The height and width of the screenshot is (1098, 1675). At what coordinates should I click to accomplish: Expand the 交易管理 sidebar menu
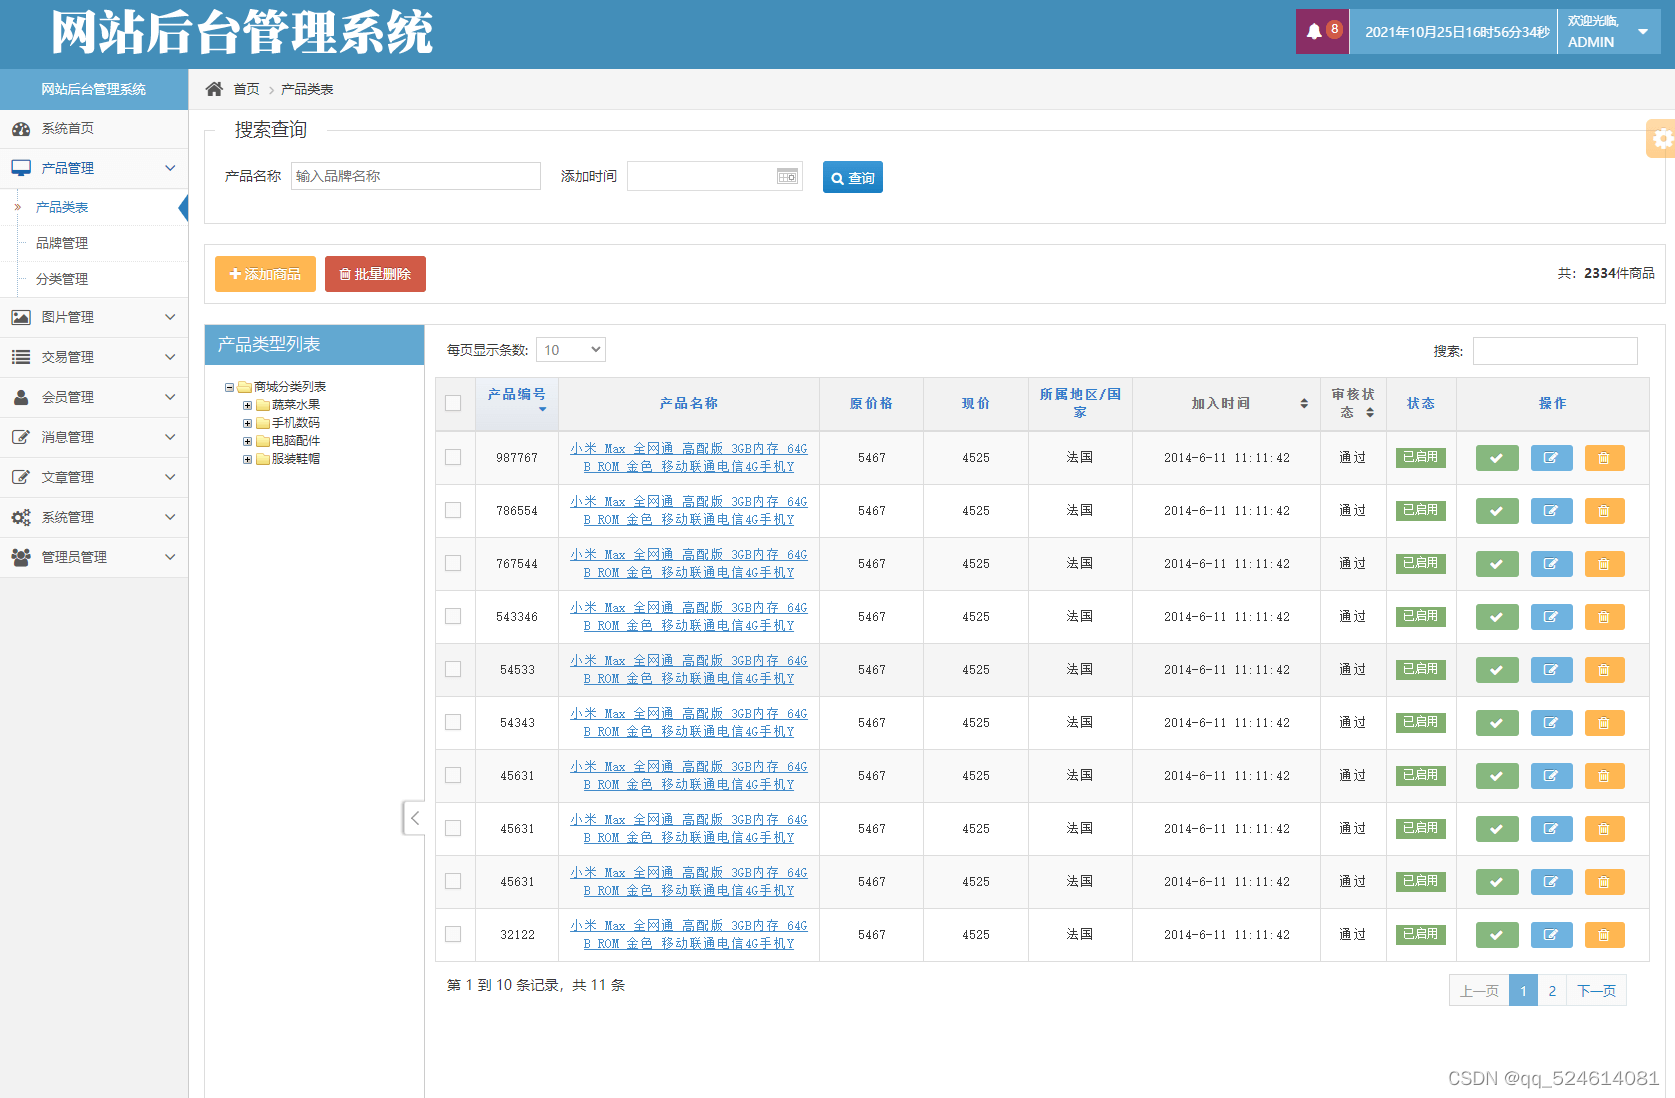pos(94,357)
